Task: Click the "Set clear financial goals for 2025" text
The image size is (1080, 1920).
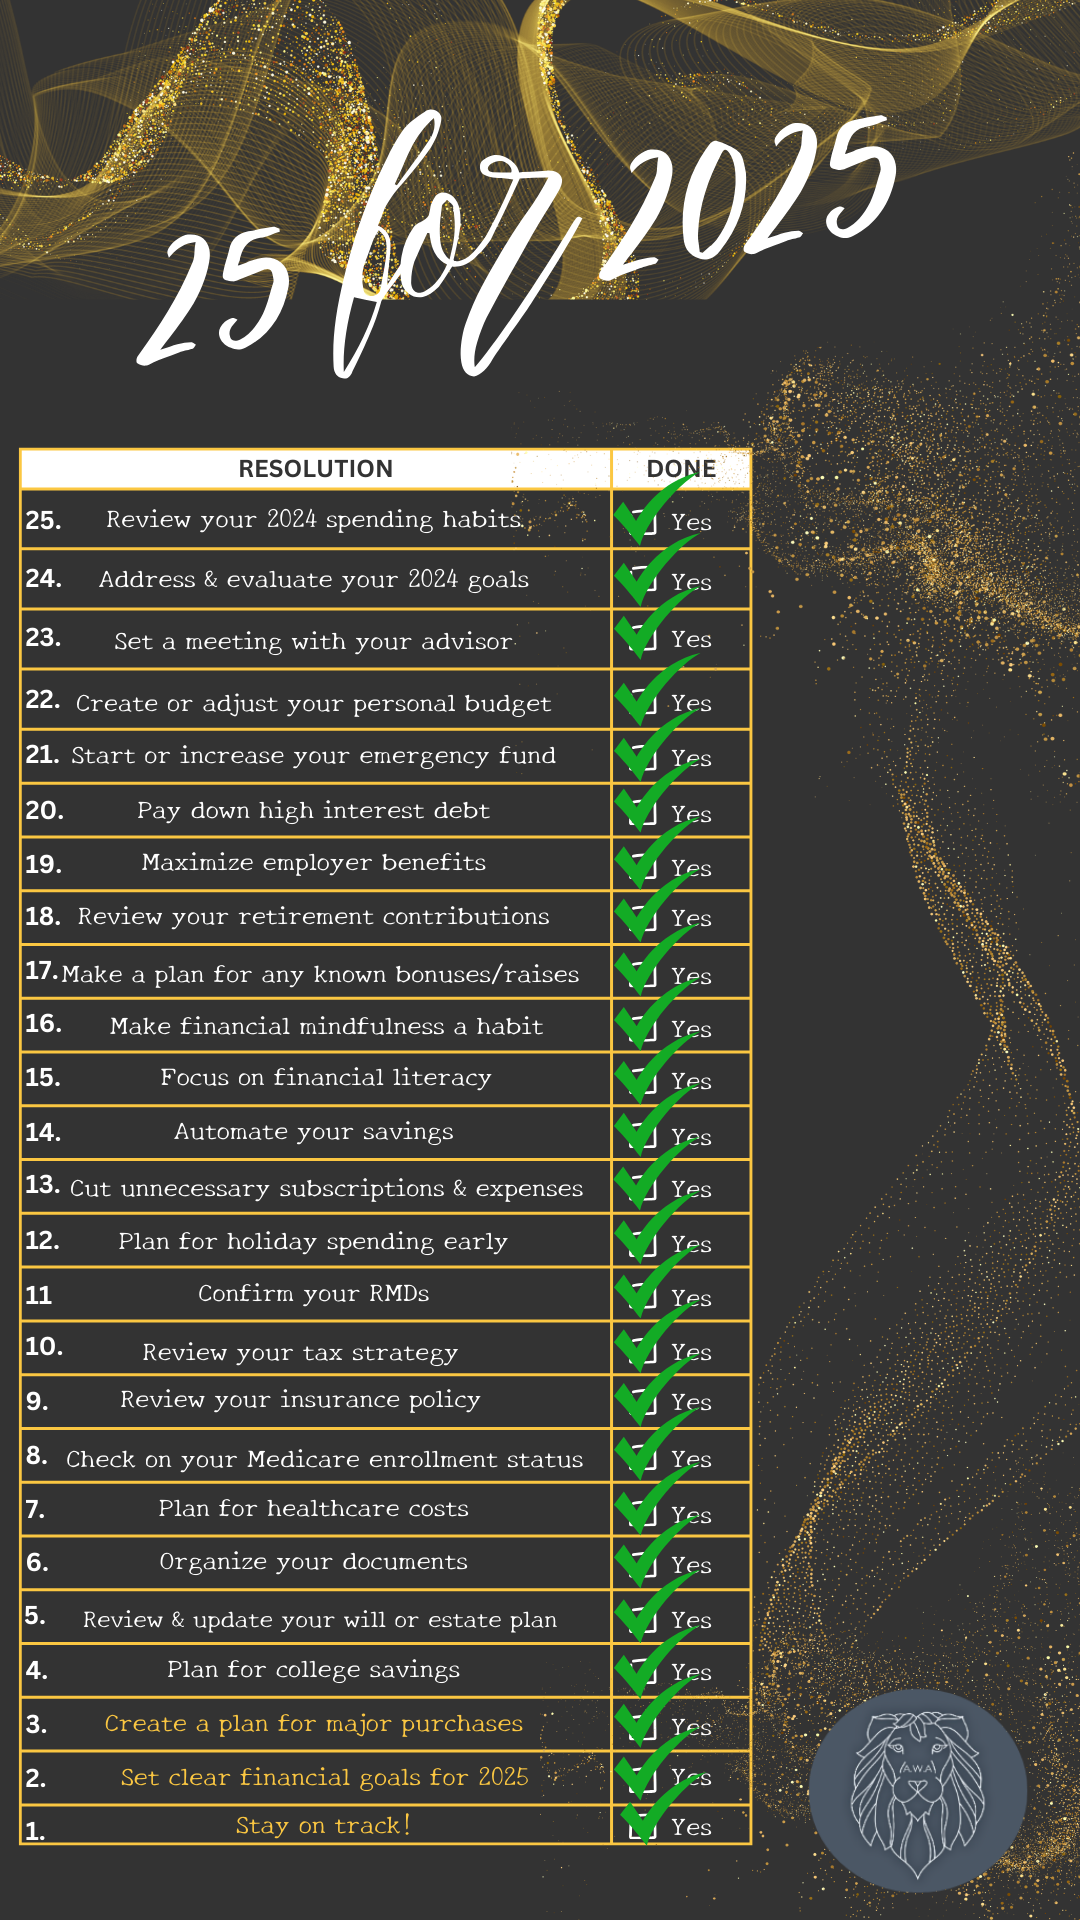Action: (x=324, y=1777)
